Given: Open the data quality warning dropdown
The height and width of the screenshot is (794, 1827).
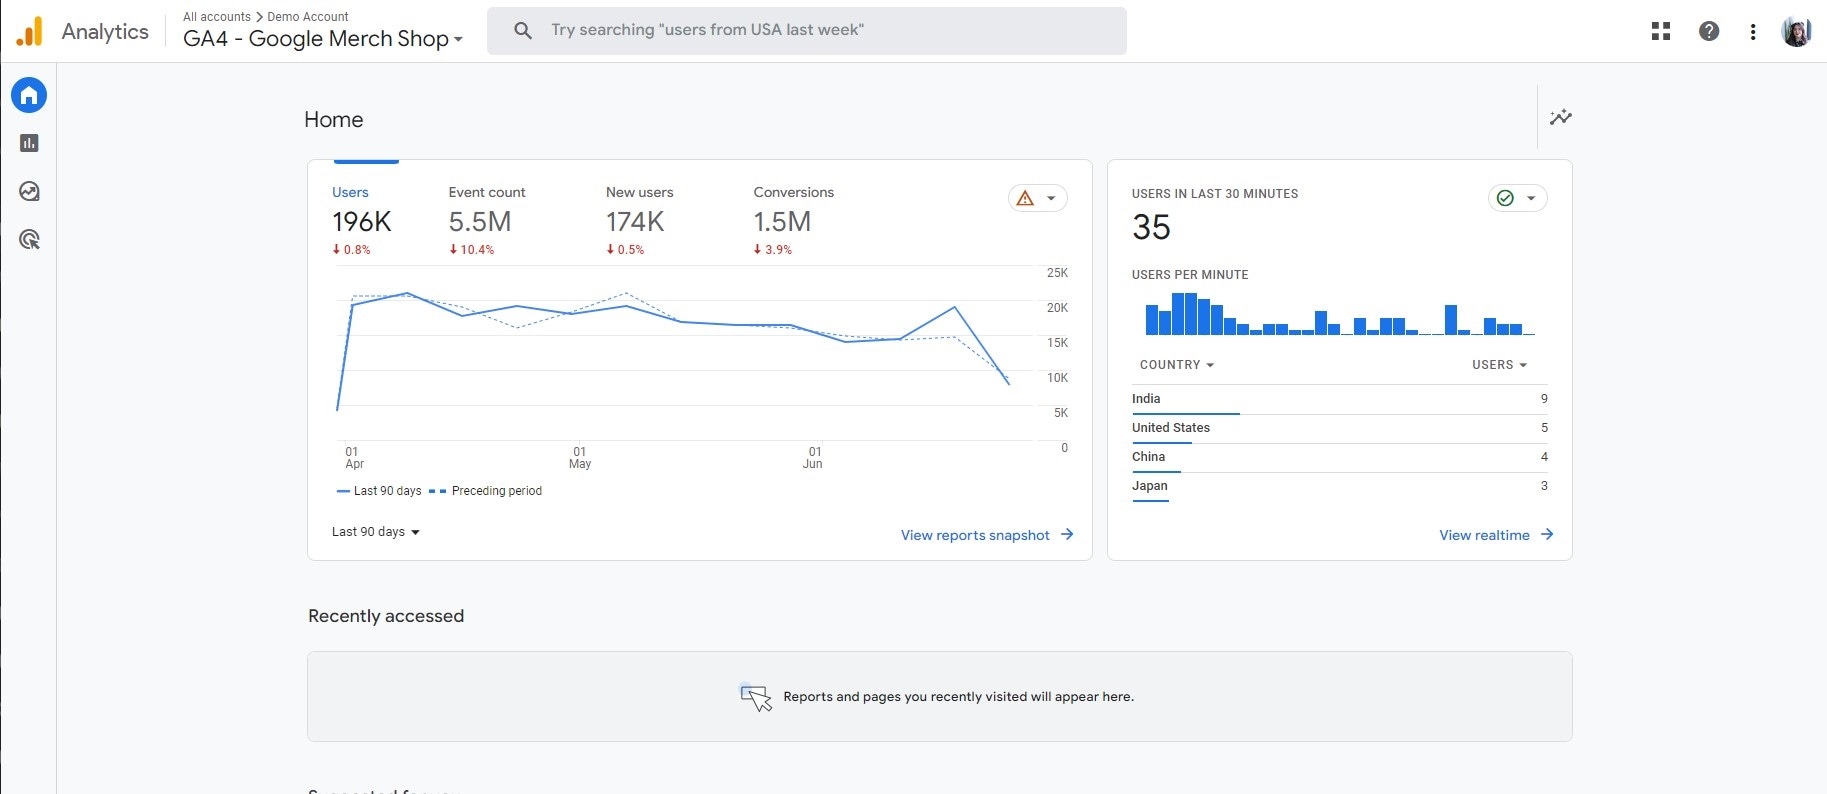Looking at the screenshot, I should pyautogui.click(x=1037, y=198).
